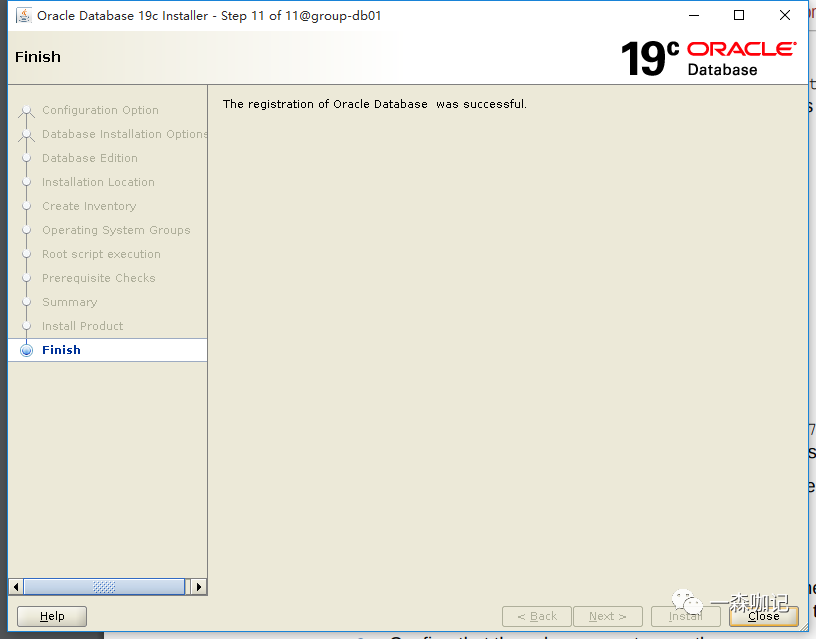Select the Operating System Groups step
This screenshot has width=816, height=639.
pos(116,230)
